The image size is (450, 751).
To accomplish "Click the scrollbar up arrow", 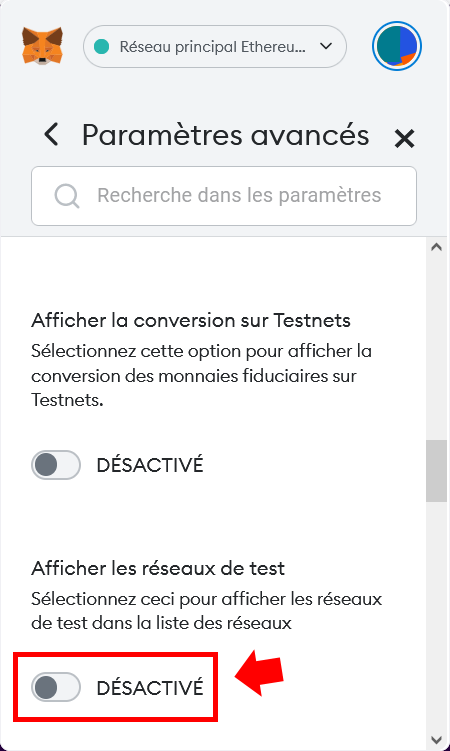I will click(436, 248).
